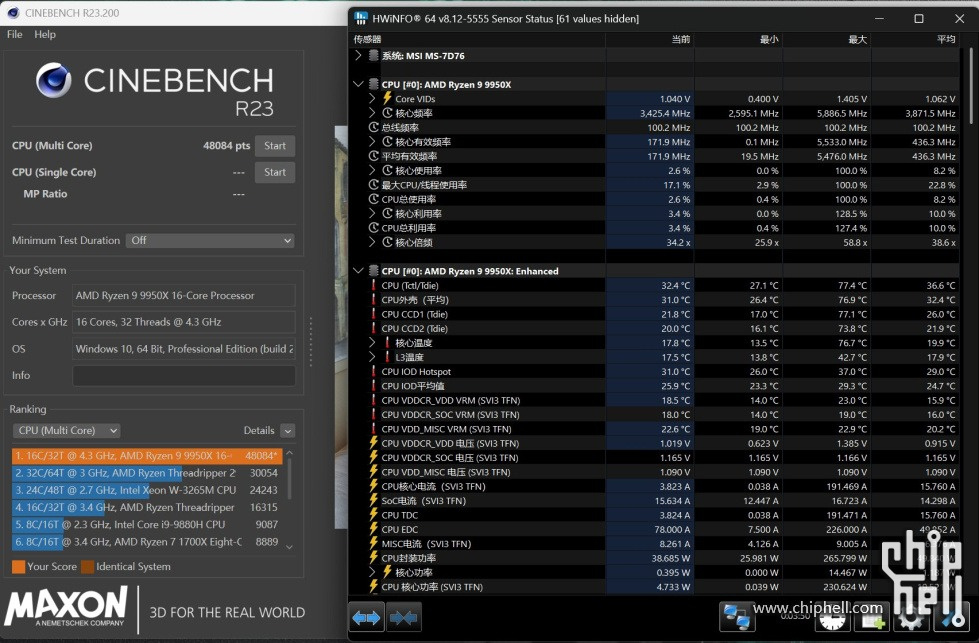Open the Help menu in Cinebench
Image resolution: width=979 pixels, height=643 pixels.
coord(45,34)
